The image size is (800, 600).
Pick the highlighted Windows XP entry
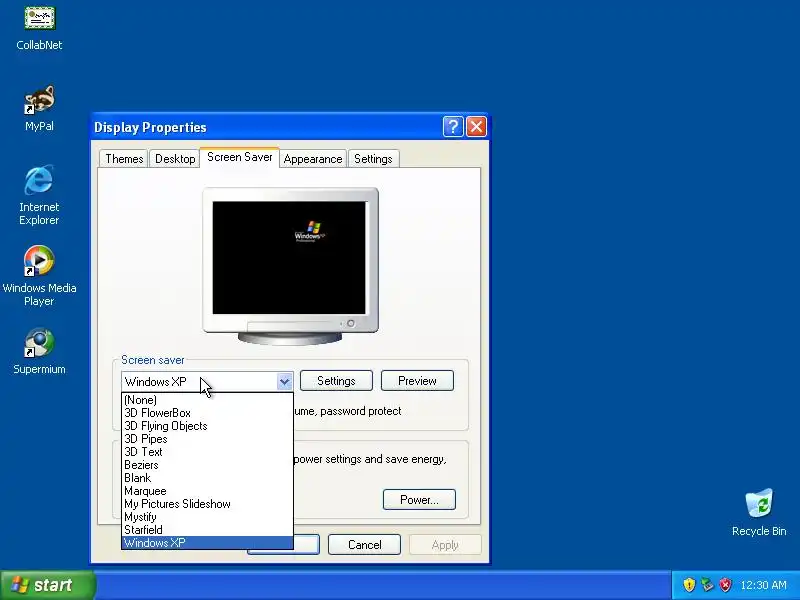pyautogui.click(x=208, y=543)
